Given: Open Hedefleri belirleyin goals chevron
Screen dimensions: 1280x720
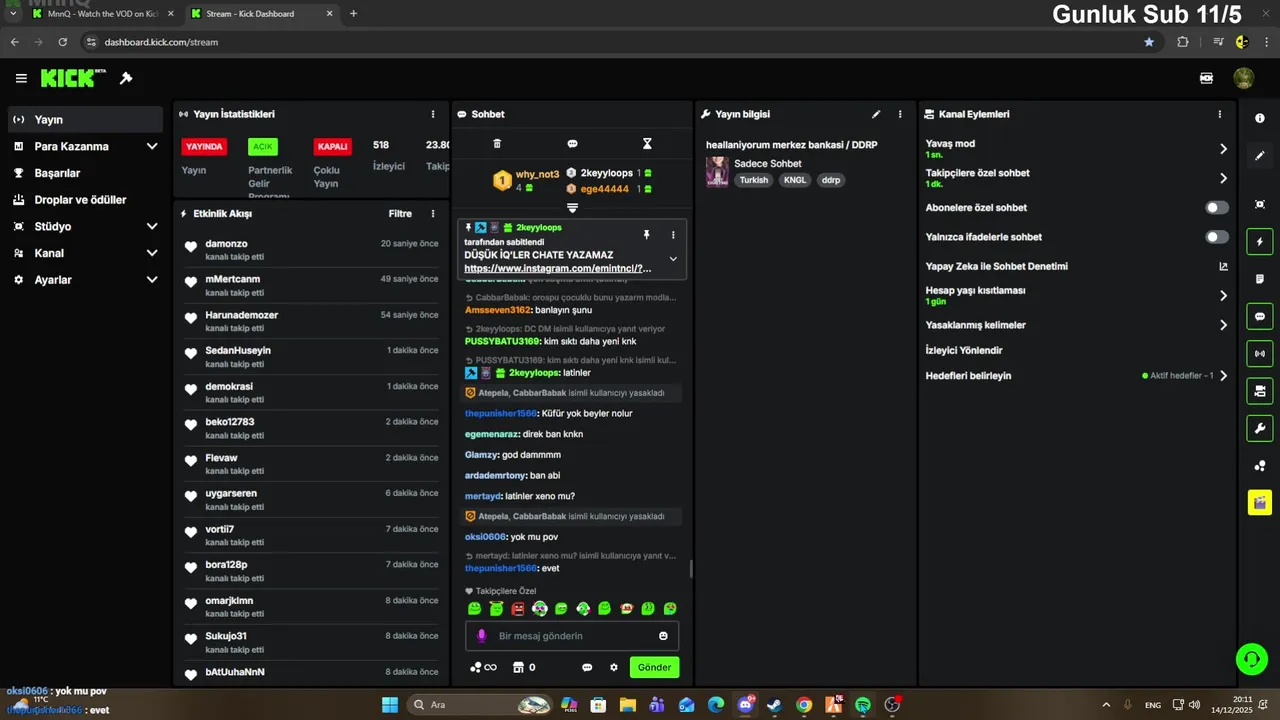Looking at the screenshot, I should [1223, 376].
